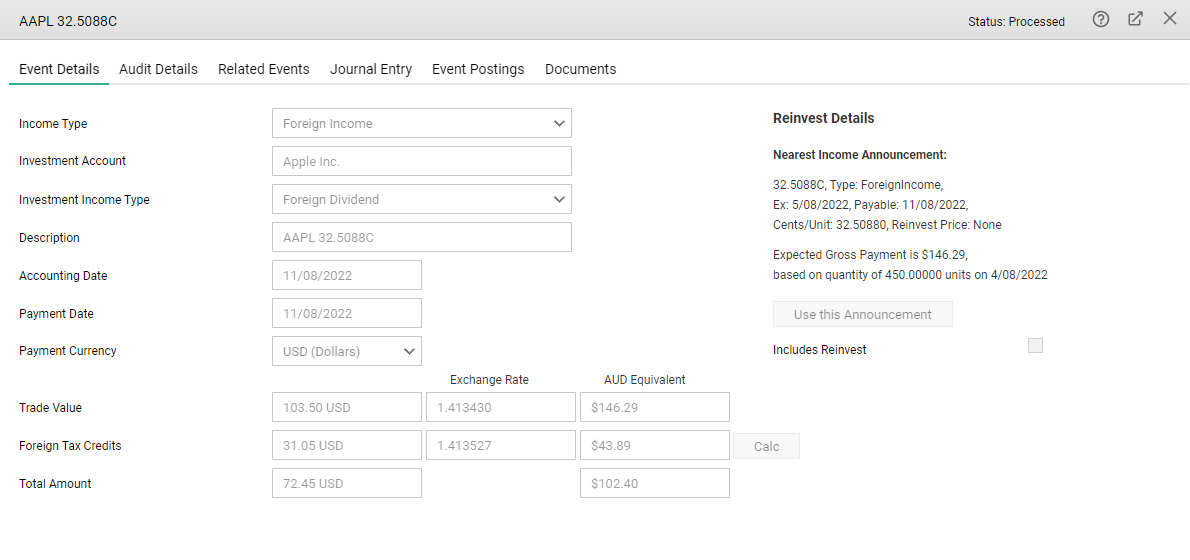Click the Exchange Rate column header

click(x=490, y=379)
